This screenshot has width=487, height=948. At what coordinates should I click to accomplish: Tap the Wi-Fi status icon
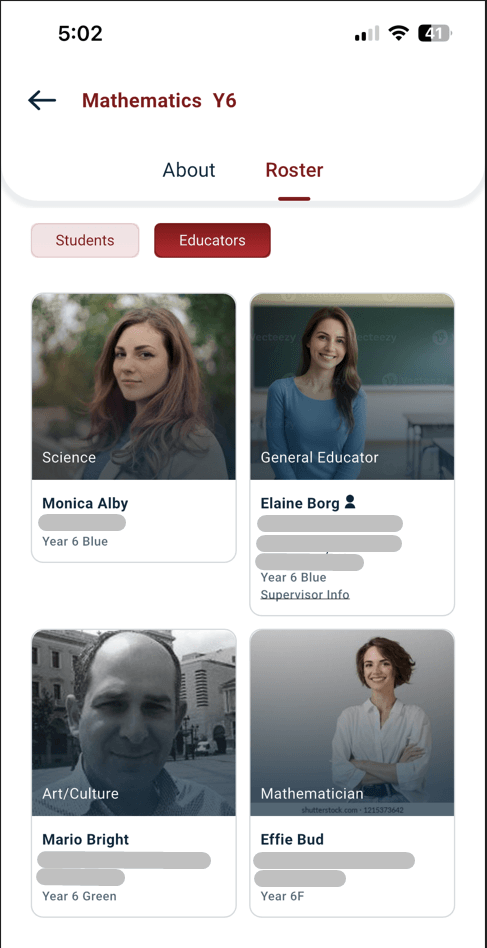398,34
